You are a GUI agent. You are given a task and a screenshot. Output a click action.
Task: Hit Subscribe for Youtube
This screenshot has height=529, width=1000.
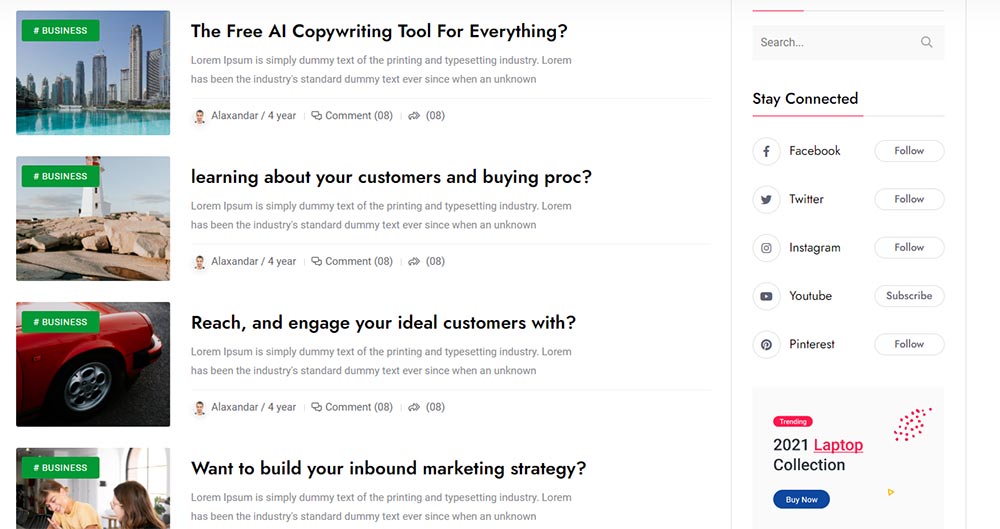[909, 296]
